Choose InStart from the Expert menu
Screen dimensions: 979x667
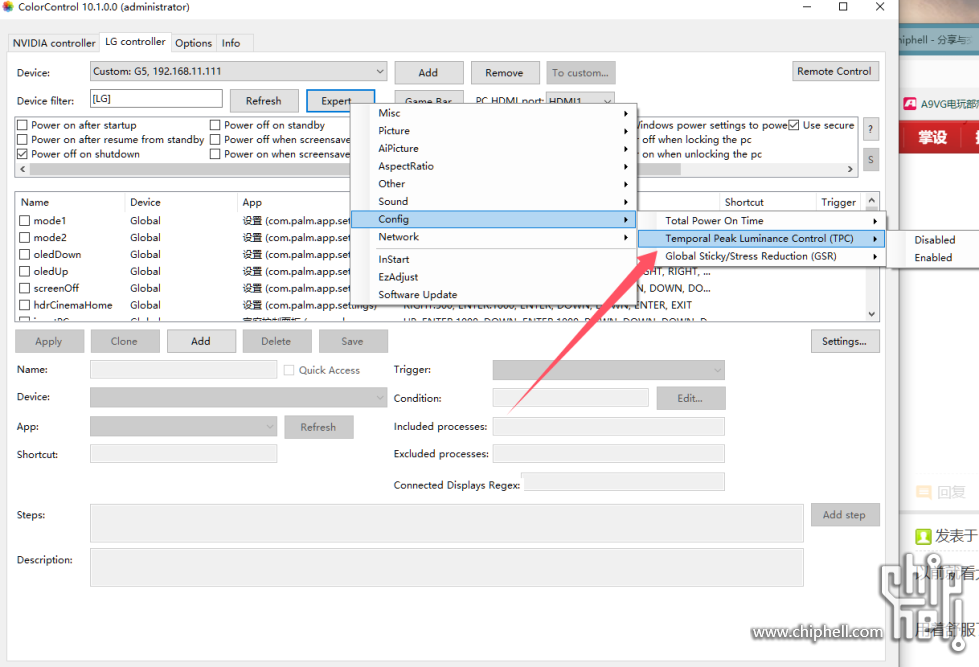point(493,259)
